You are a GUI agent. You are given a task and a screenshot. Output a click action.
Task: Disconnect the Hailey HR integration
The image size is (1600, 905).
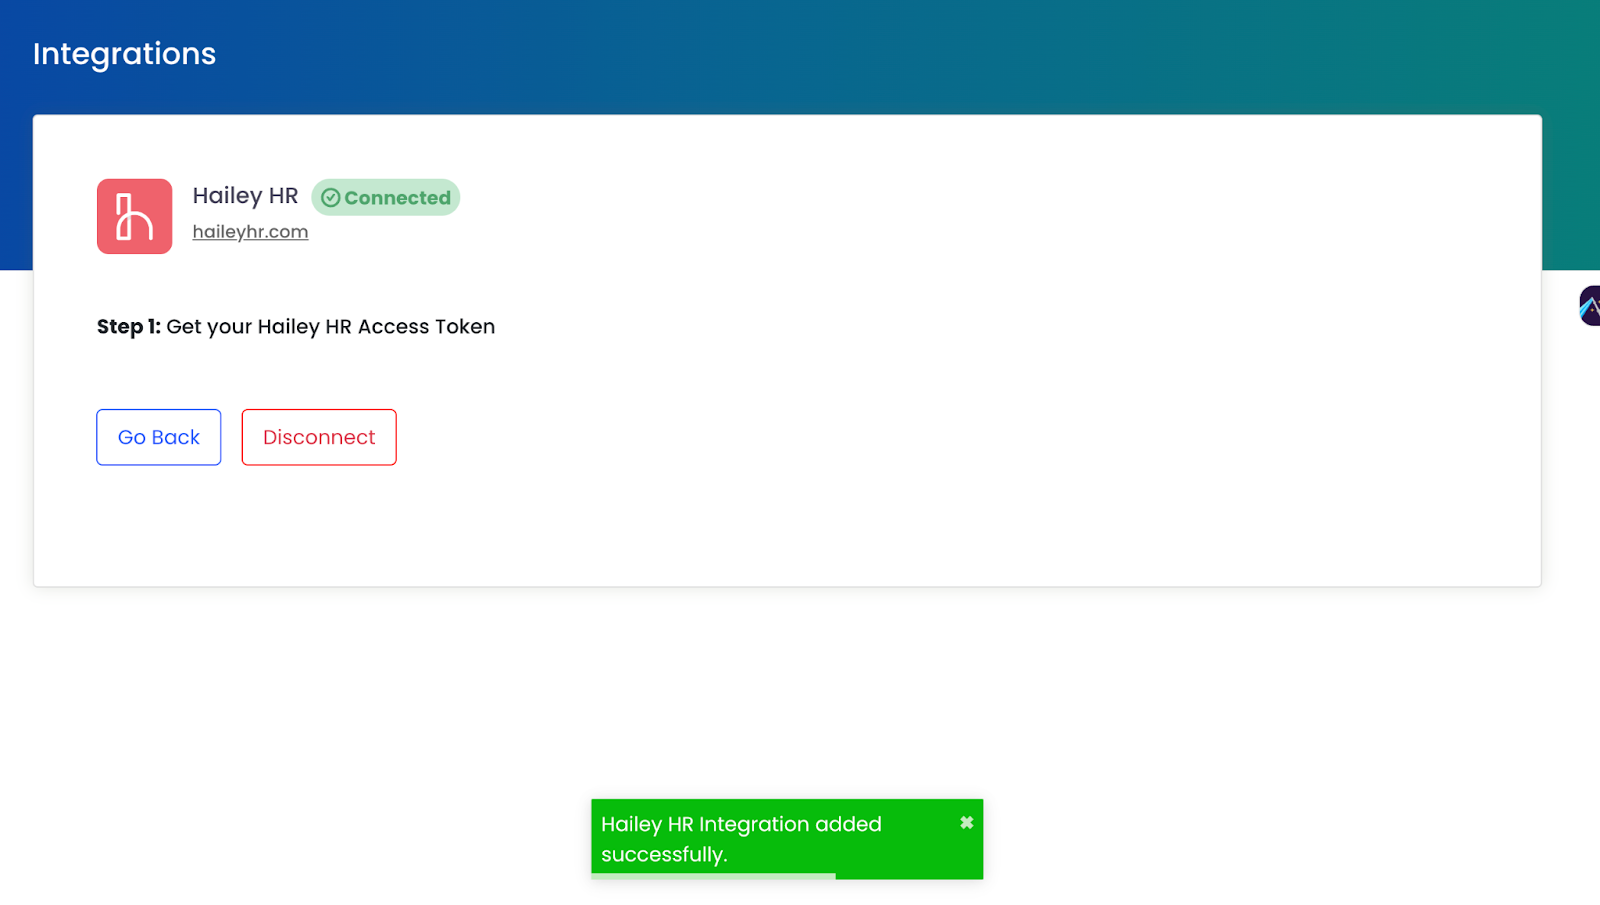[319, 437]
